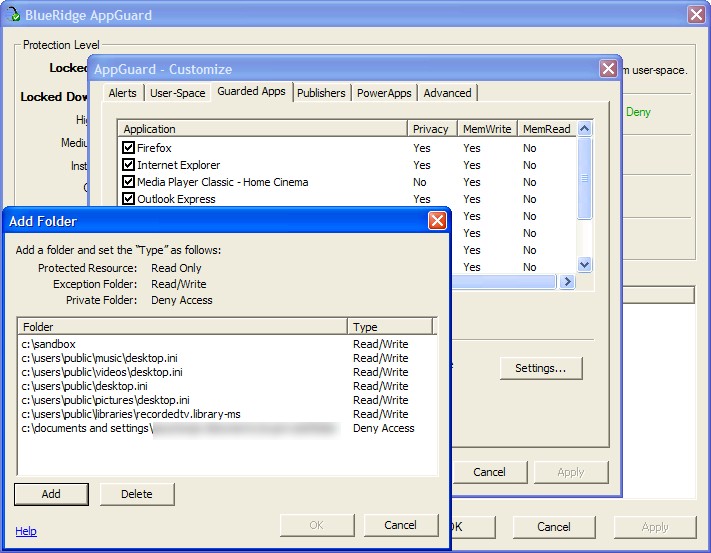Click the Folder column header
Screen dimensions: 711x553
pyautogui.click(x=182, y=326)
